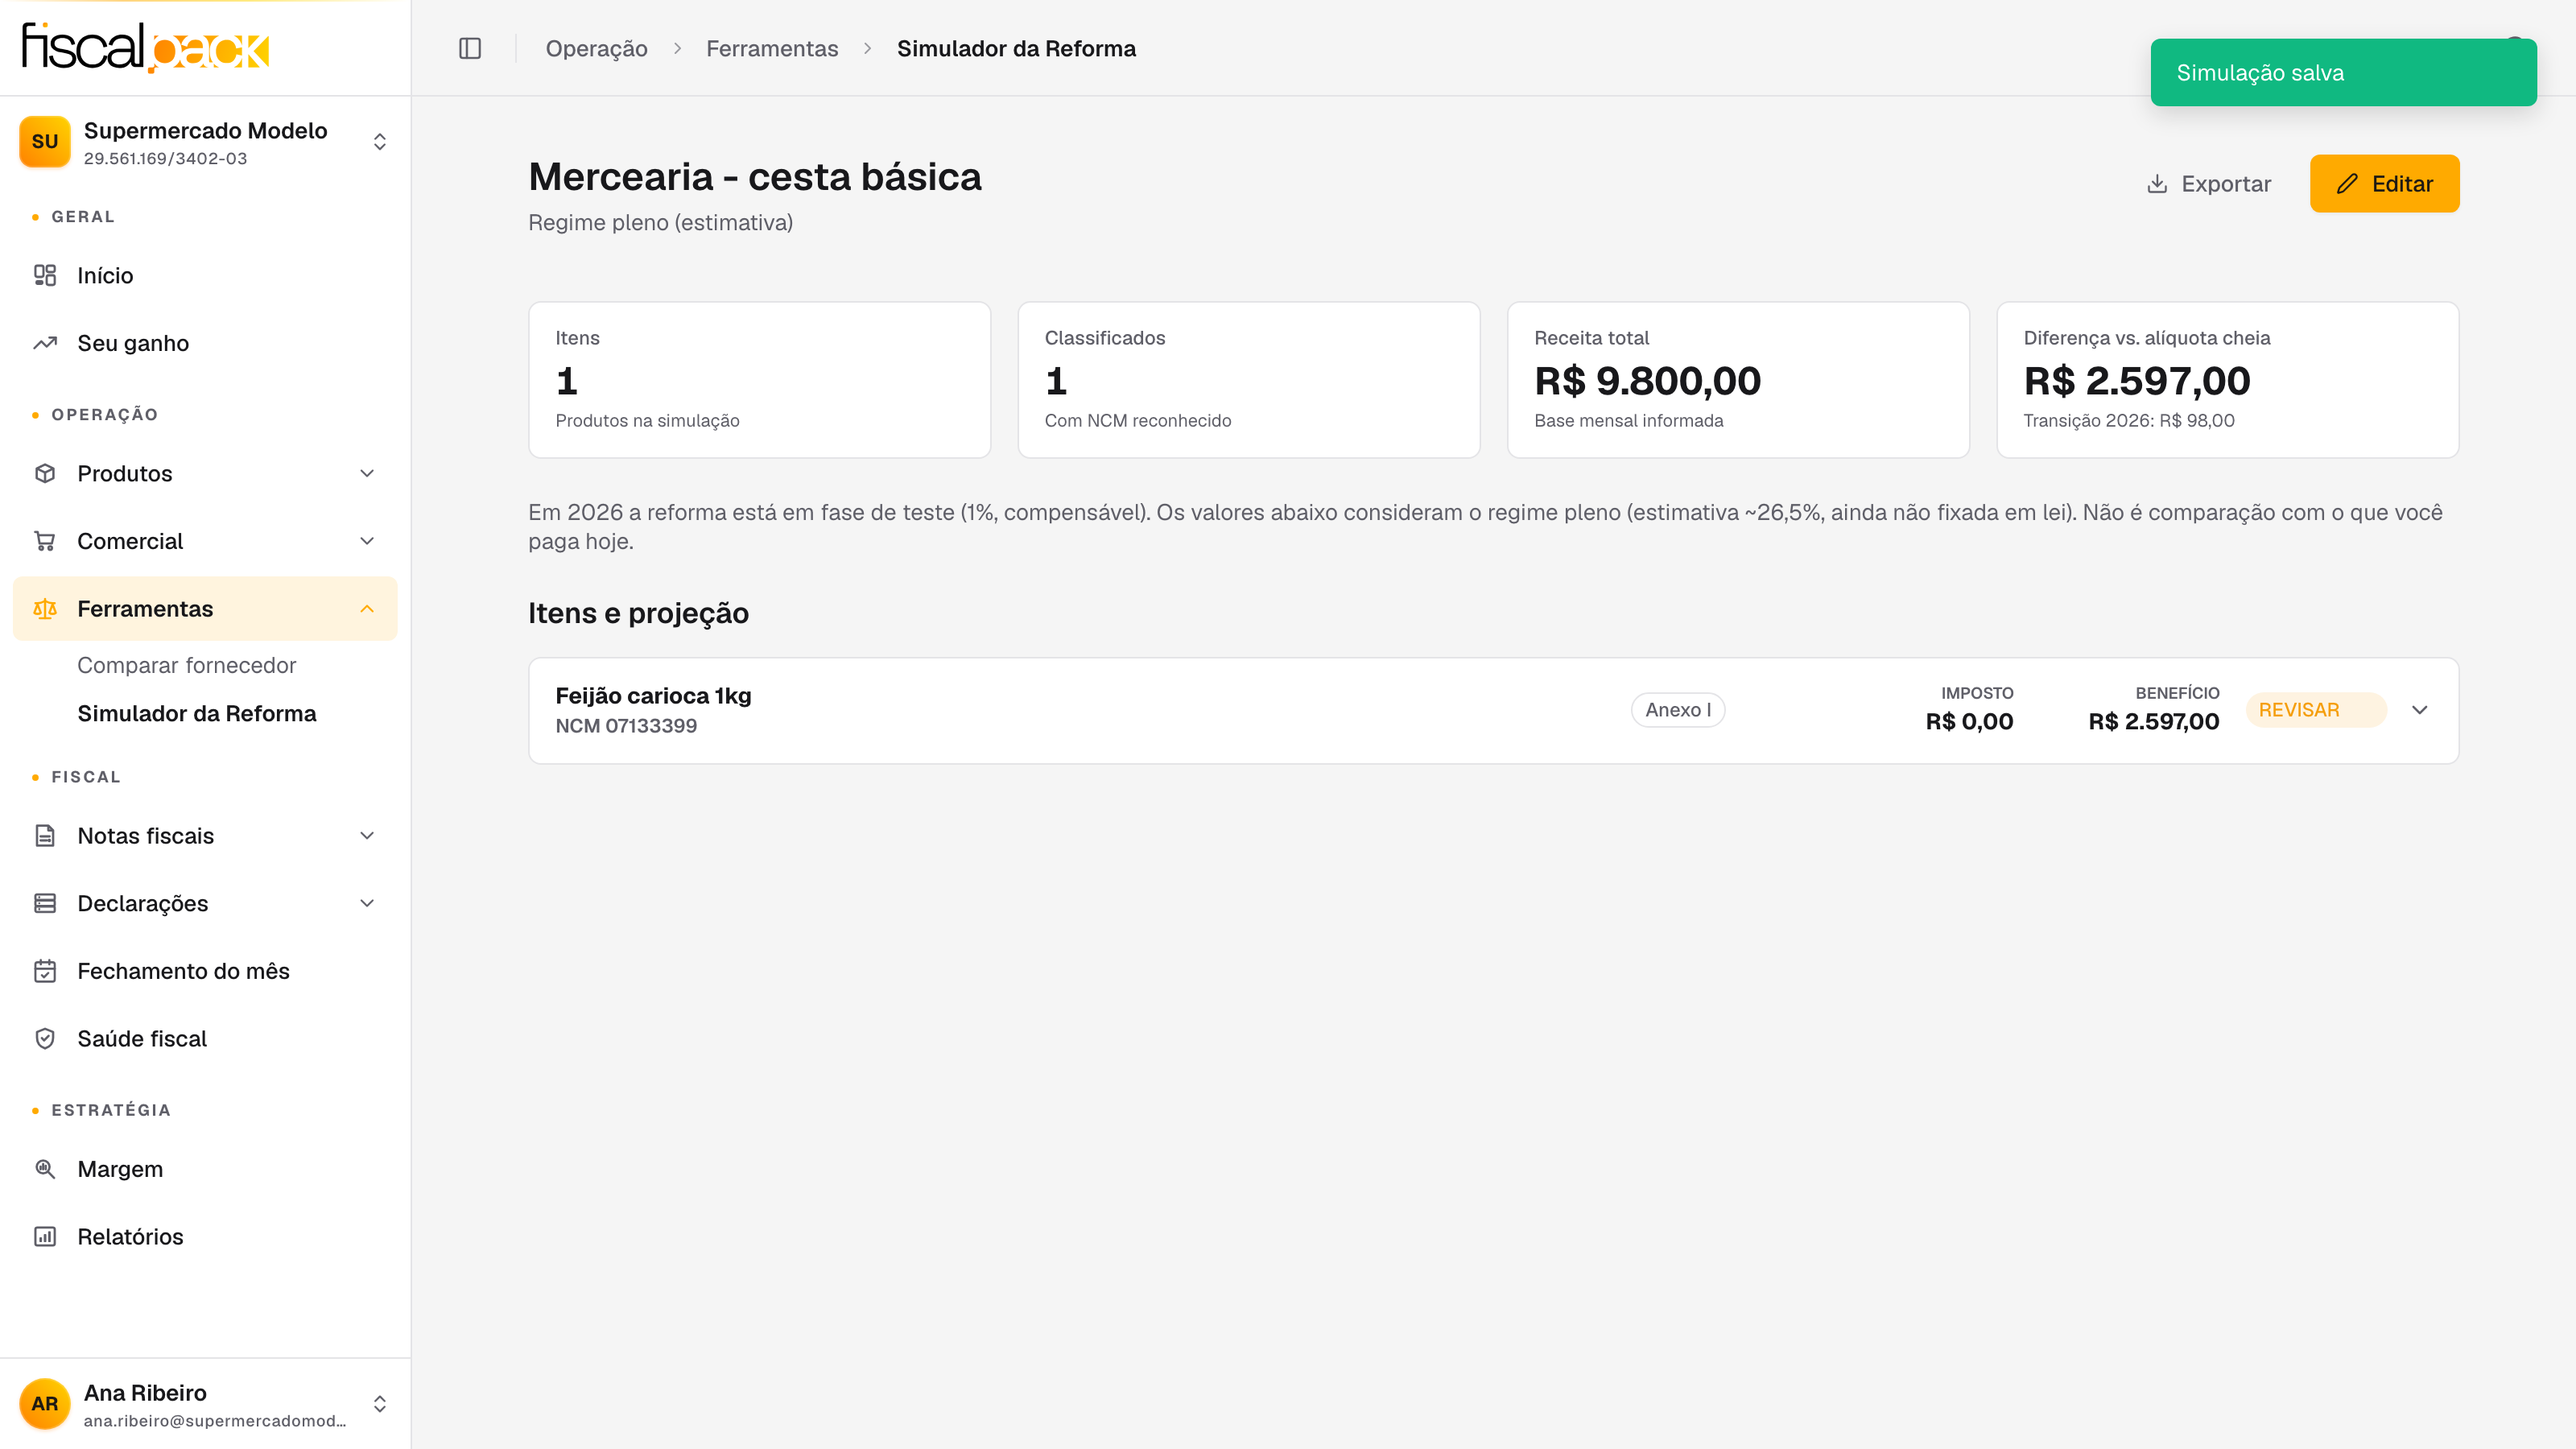Click the Comercial cart icon

pyautogui.click(x=45, y=541)
